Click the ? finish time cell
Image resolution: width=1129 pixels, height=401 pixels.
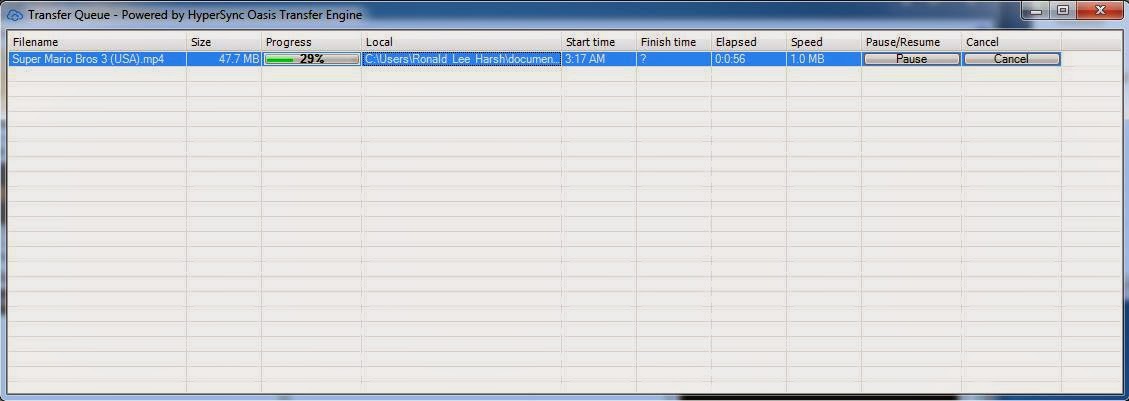coord(674,59)
